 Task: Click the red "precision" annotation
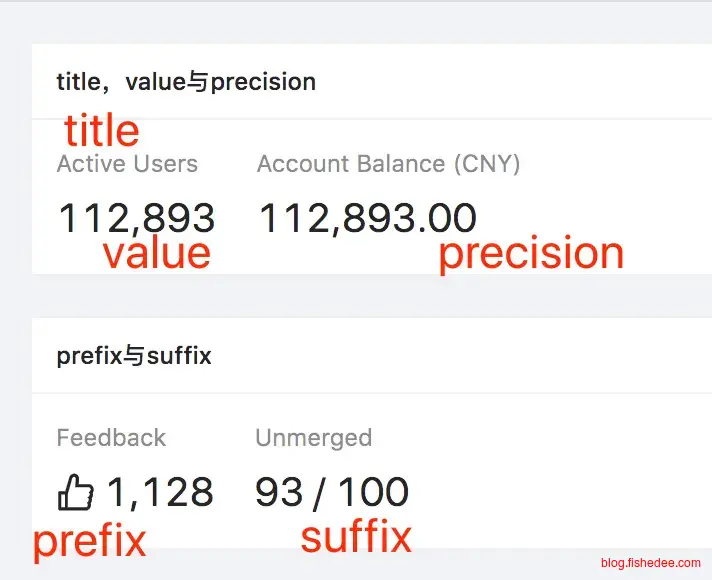530,253
